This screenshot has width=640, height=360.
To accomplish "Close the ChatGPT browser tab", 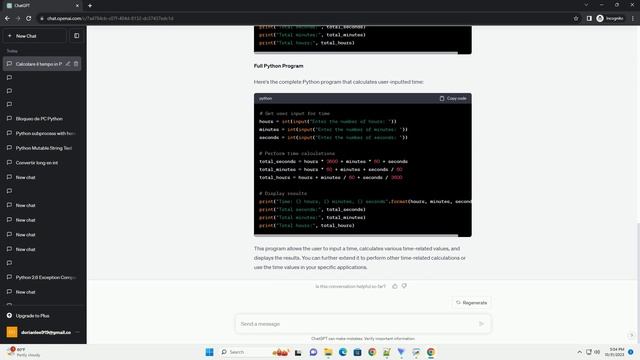I will click(77, 6).
